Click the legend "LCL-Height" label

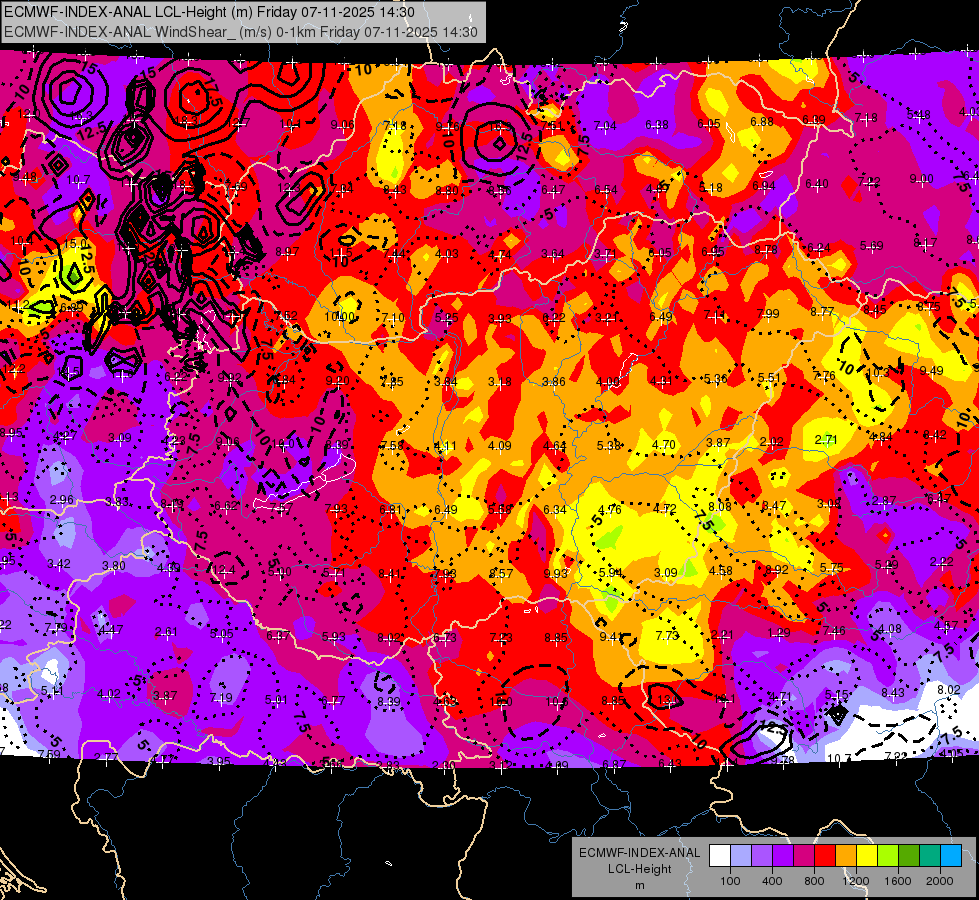(x=639, y=869)
